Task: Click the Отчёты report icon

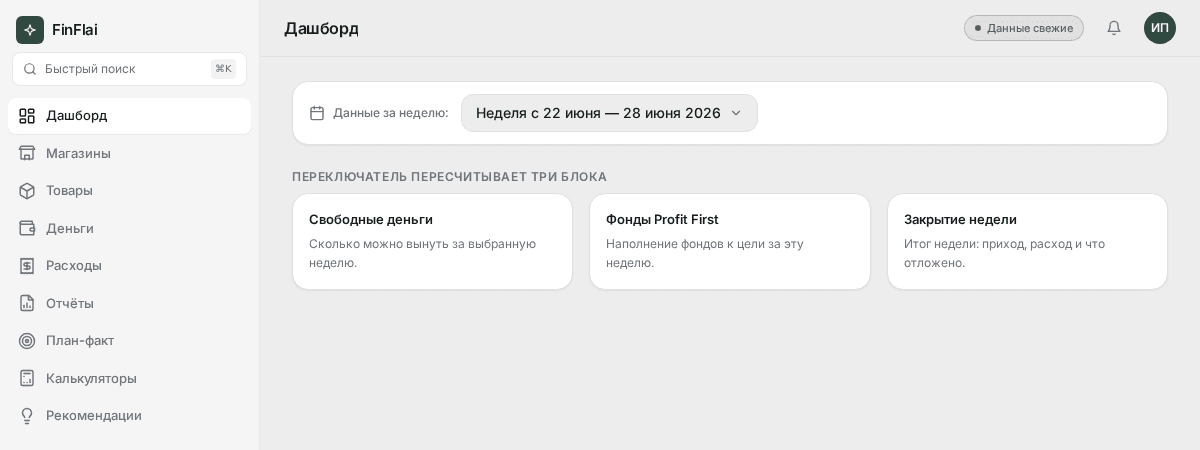Action: click(x=27, y=303)
